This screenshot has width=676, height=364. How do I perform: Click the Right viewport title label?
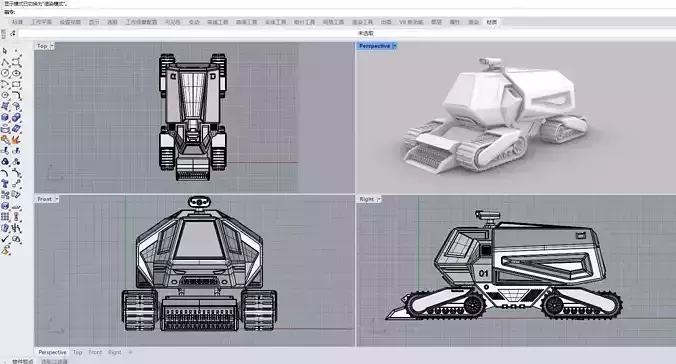pos(366,199)
